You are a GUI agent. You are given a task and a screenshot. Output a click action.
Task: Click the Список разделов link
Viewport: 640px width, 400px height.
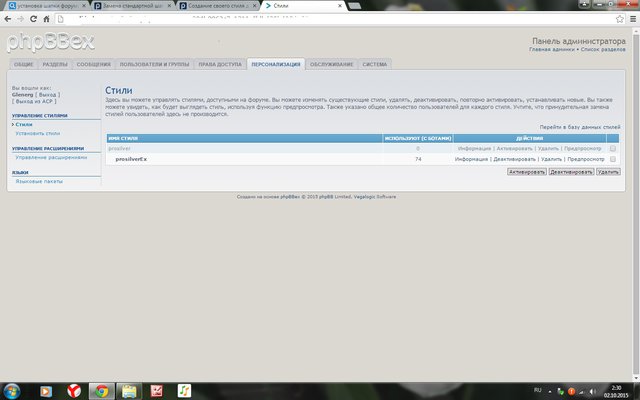click(603, 49)
